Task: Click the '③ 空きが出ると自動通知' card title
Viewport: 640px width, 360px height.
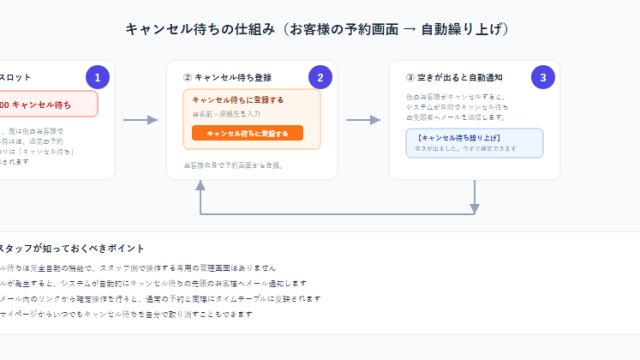Action: tap(454, 78)
